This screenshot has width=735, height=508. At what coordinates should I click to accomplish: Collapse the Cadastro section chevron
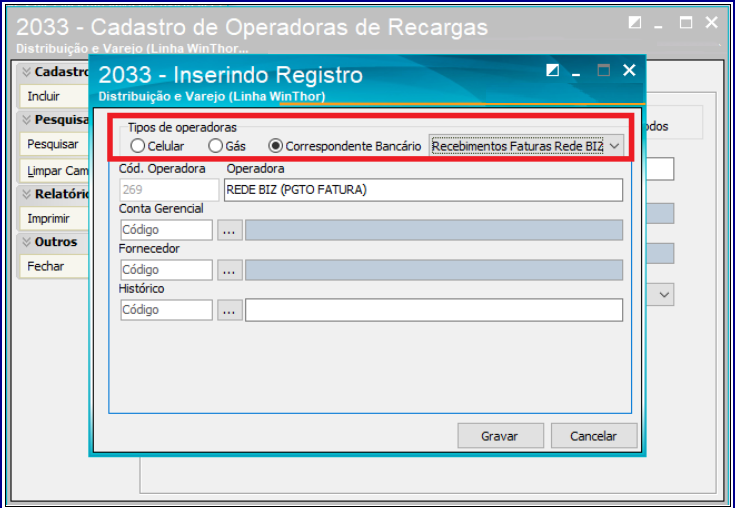point(26,72)
